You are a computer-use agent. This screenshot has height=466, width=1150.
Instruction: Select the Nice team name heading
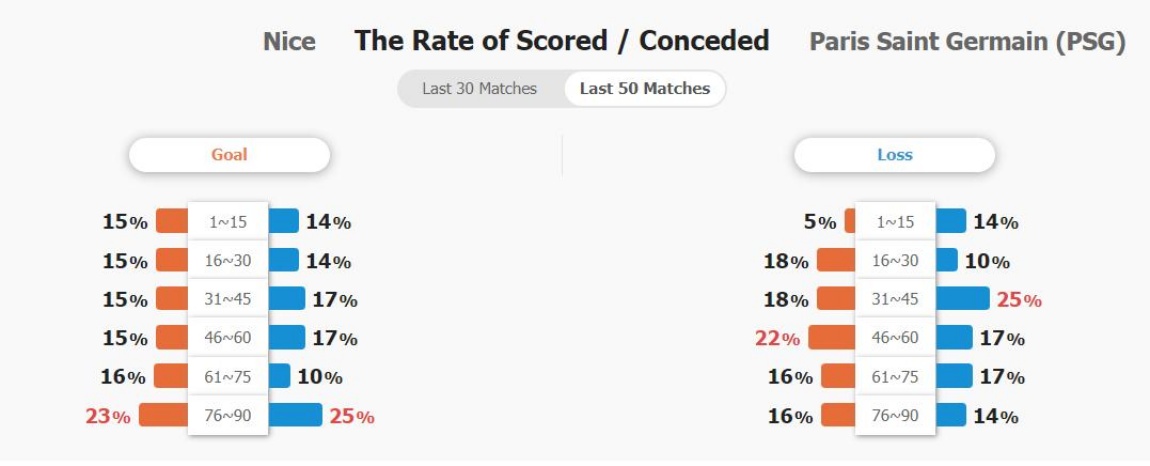click(x=290, y=41)
